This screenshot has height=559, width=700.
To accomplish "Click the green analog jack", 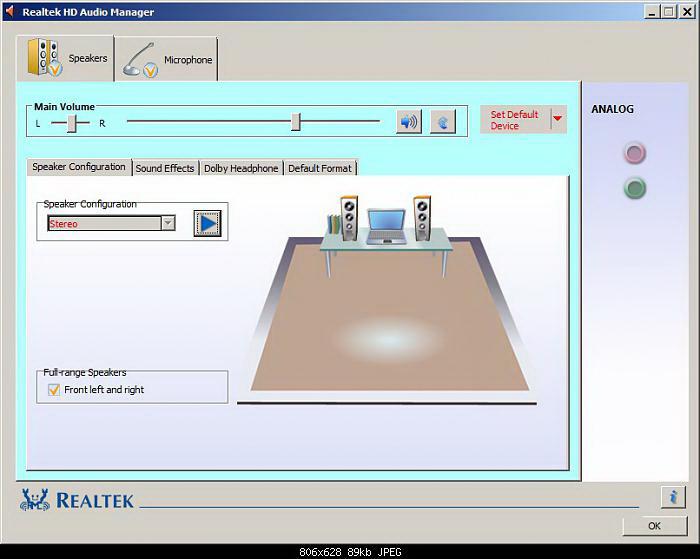I will (634, 188).
